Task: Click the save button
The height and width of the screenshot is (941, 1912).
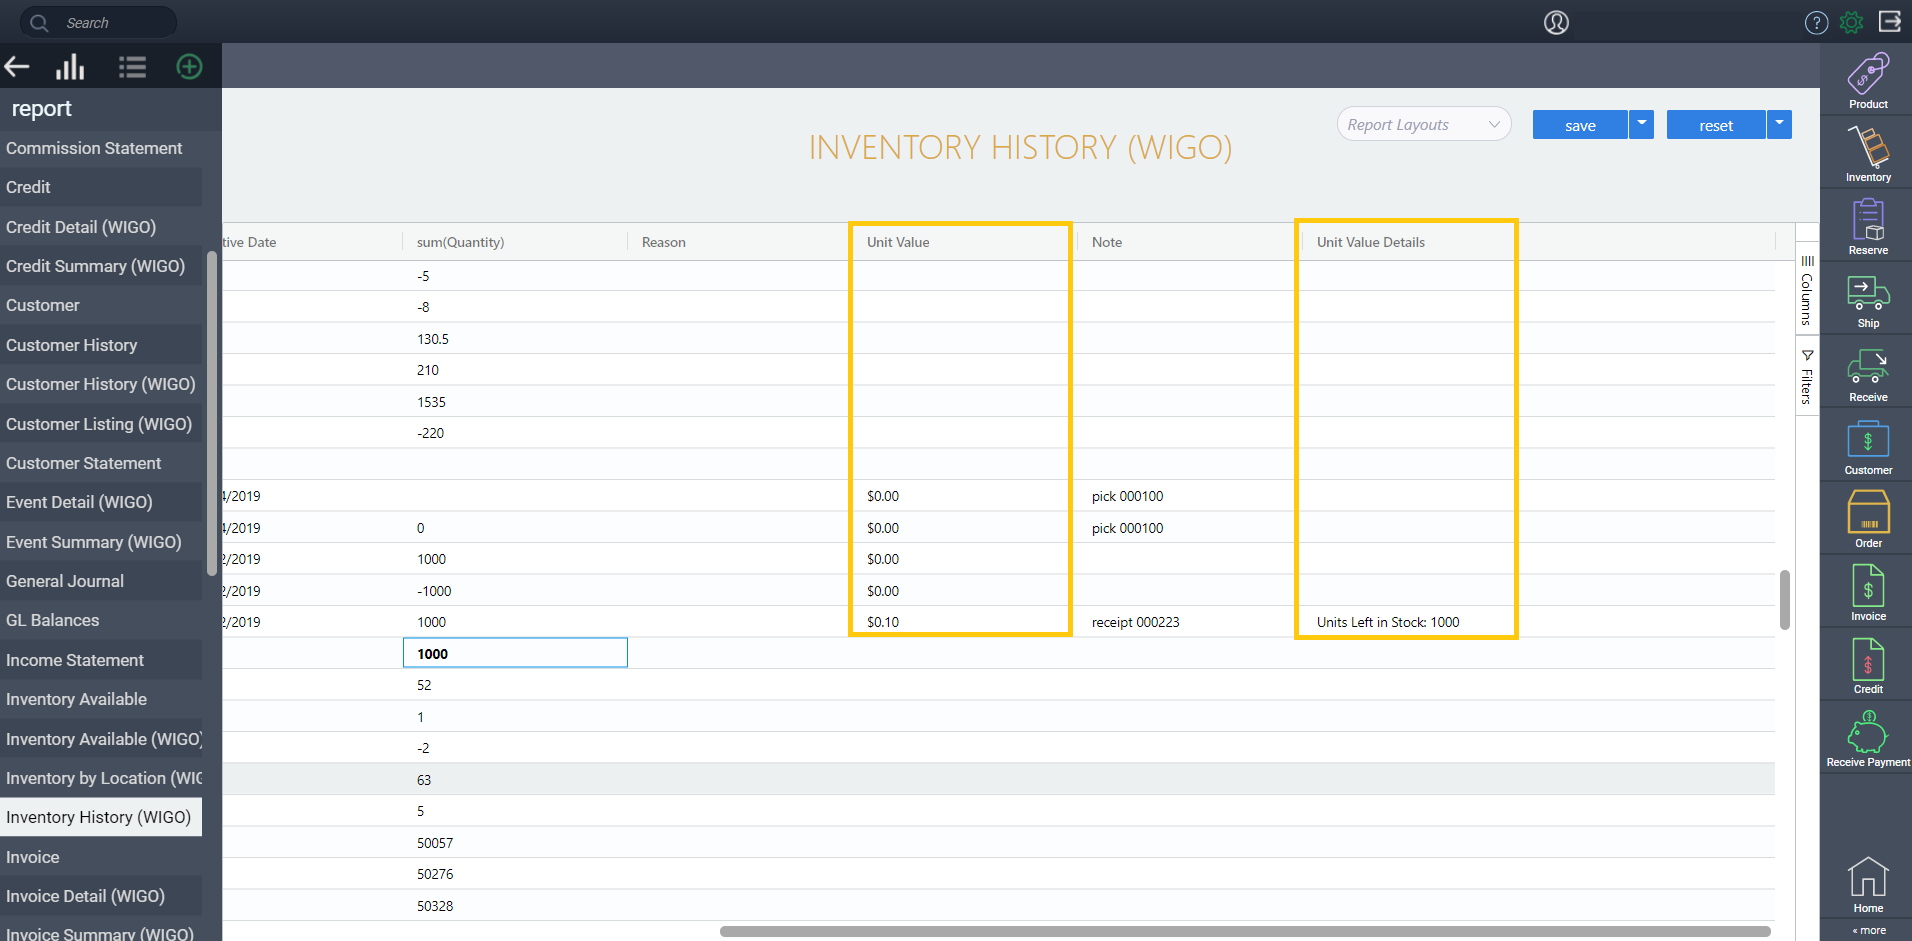Action: tap(1580, 124)
